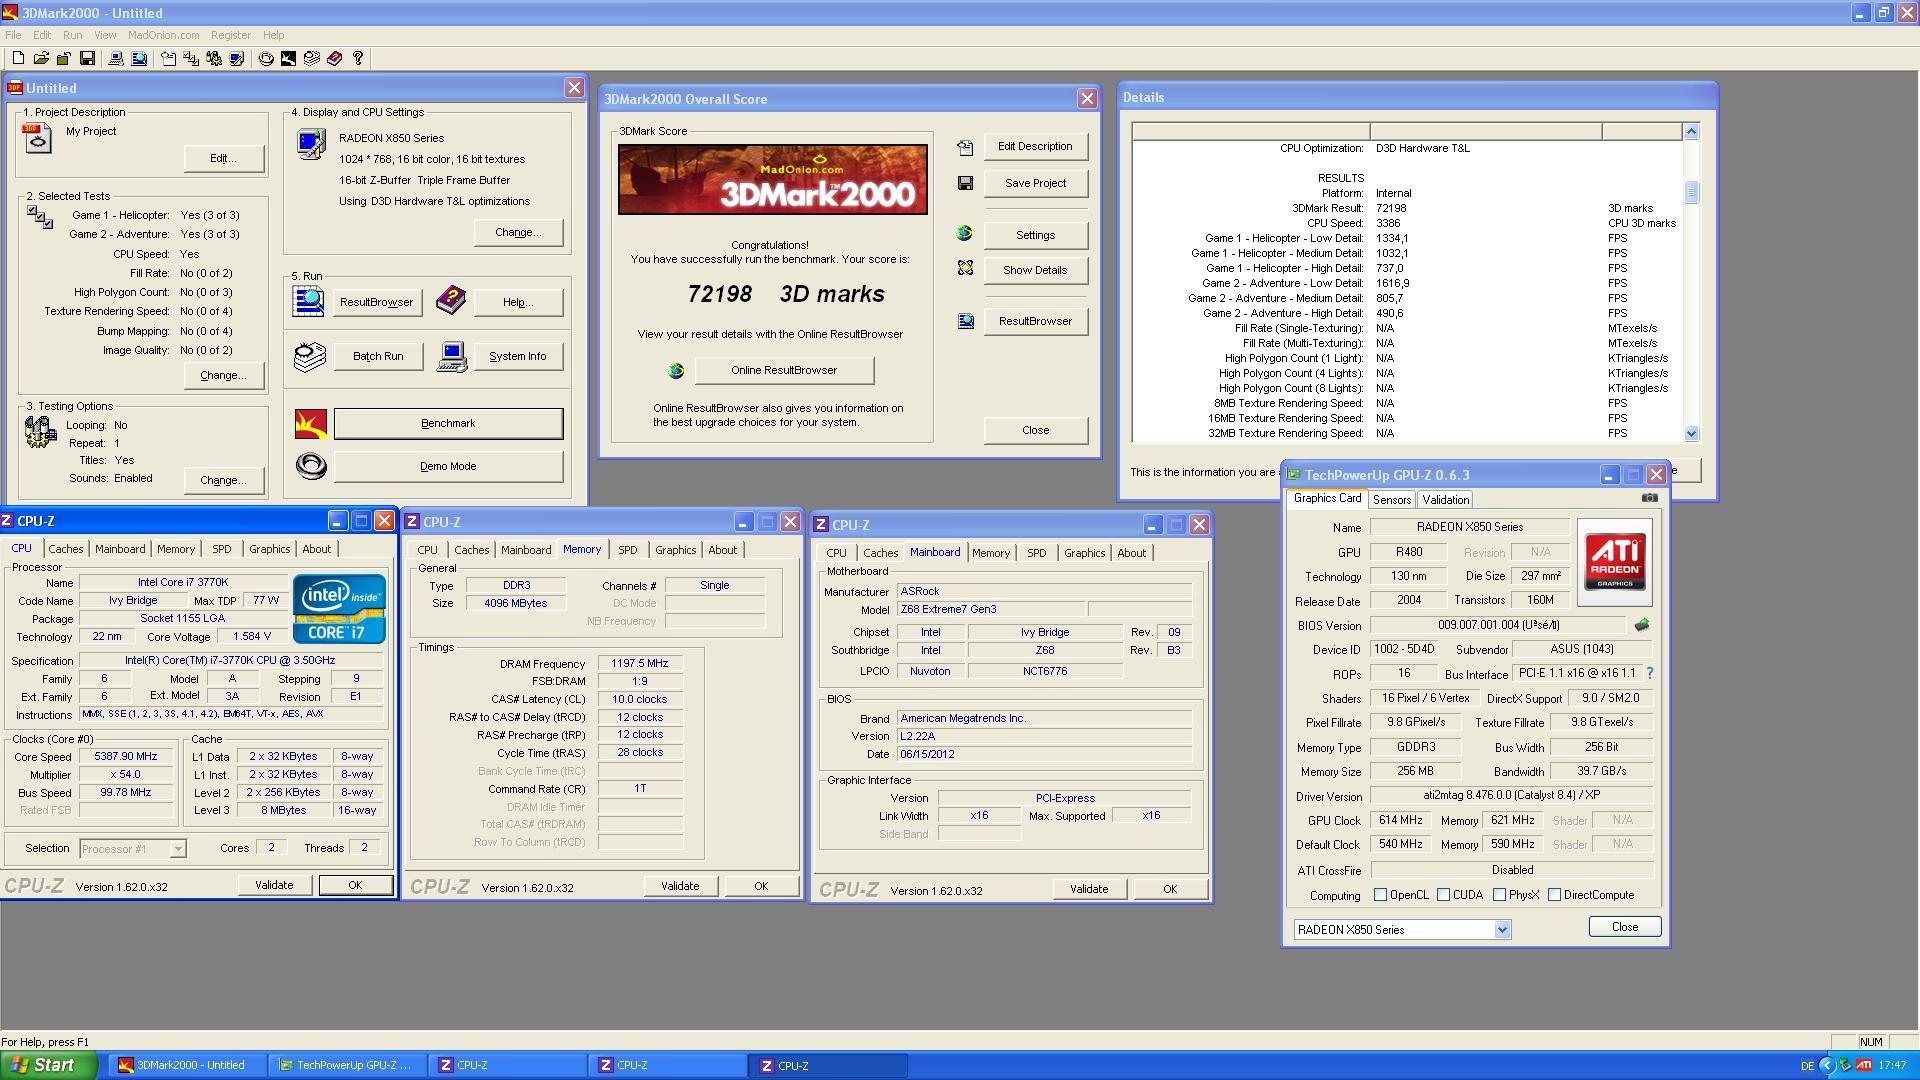Click Change... under Selected Tests
The image size is (1920, 1080).
click(x=223, y=376)
